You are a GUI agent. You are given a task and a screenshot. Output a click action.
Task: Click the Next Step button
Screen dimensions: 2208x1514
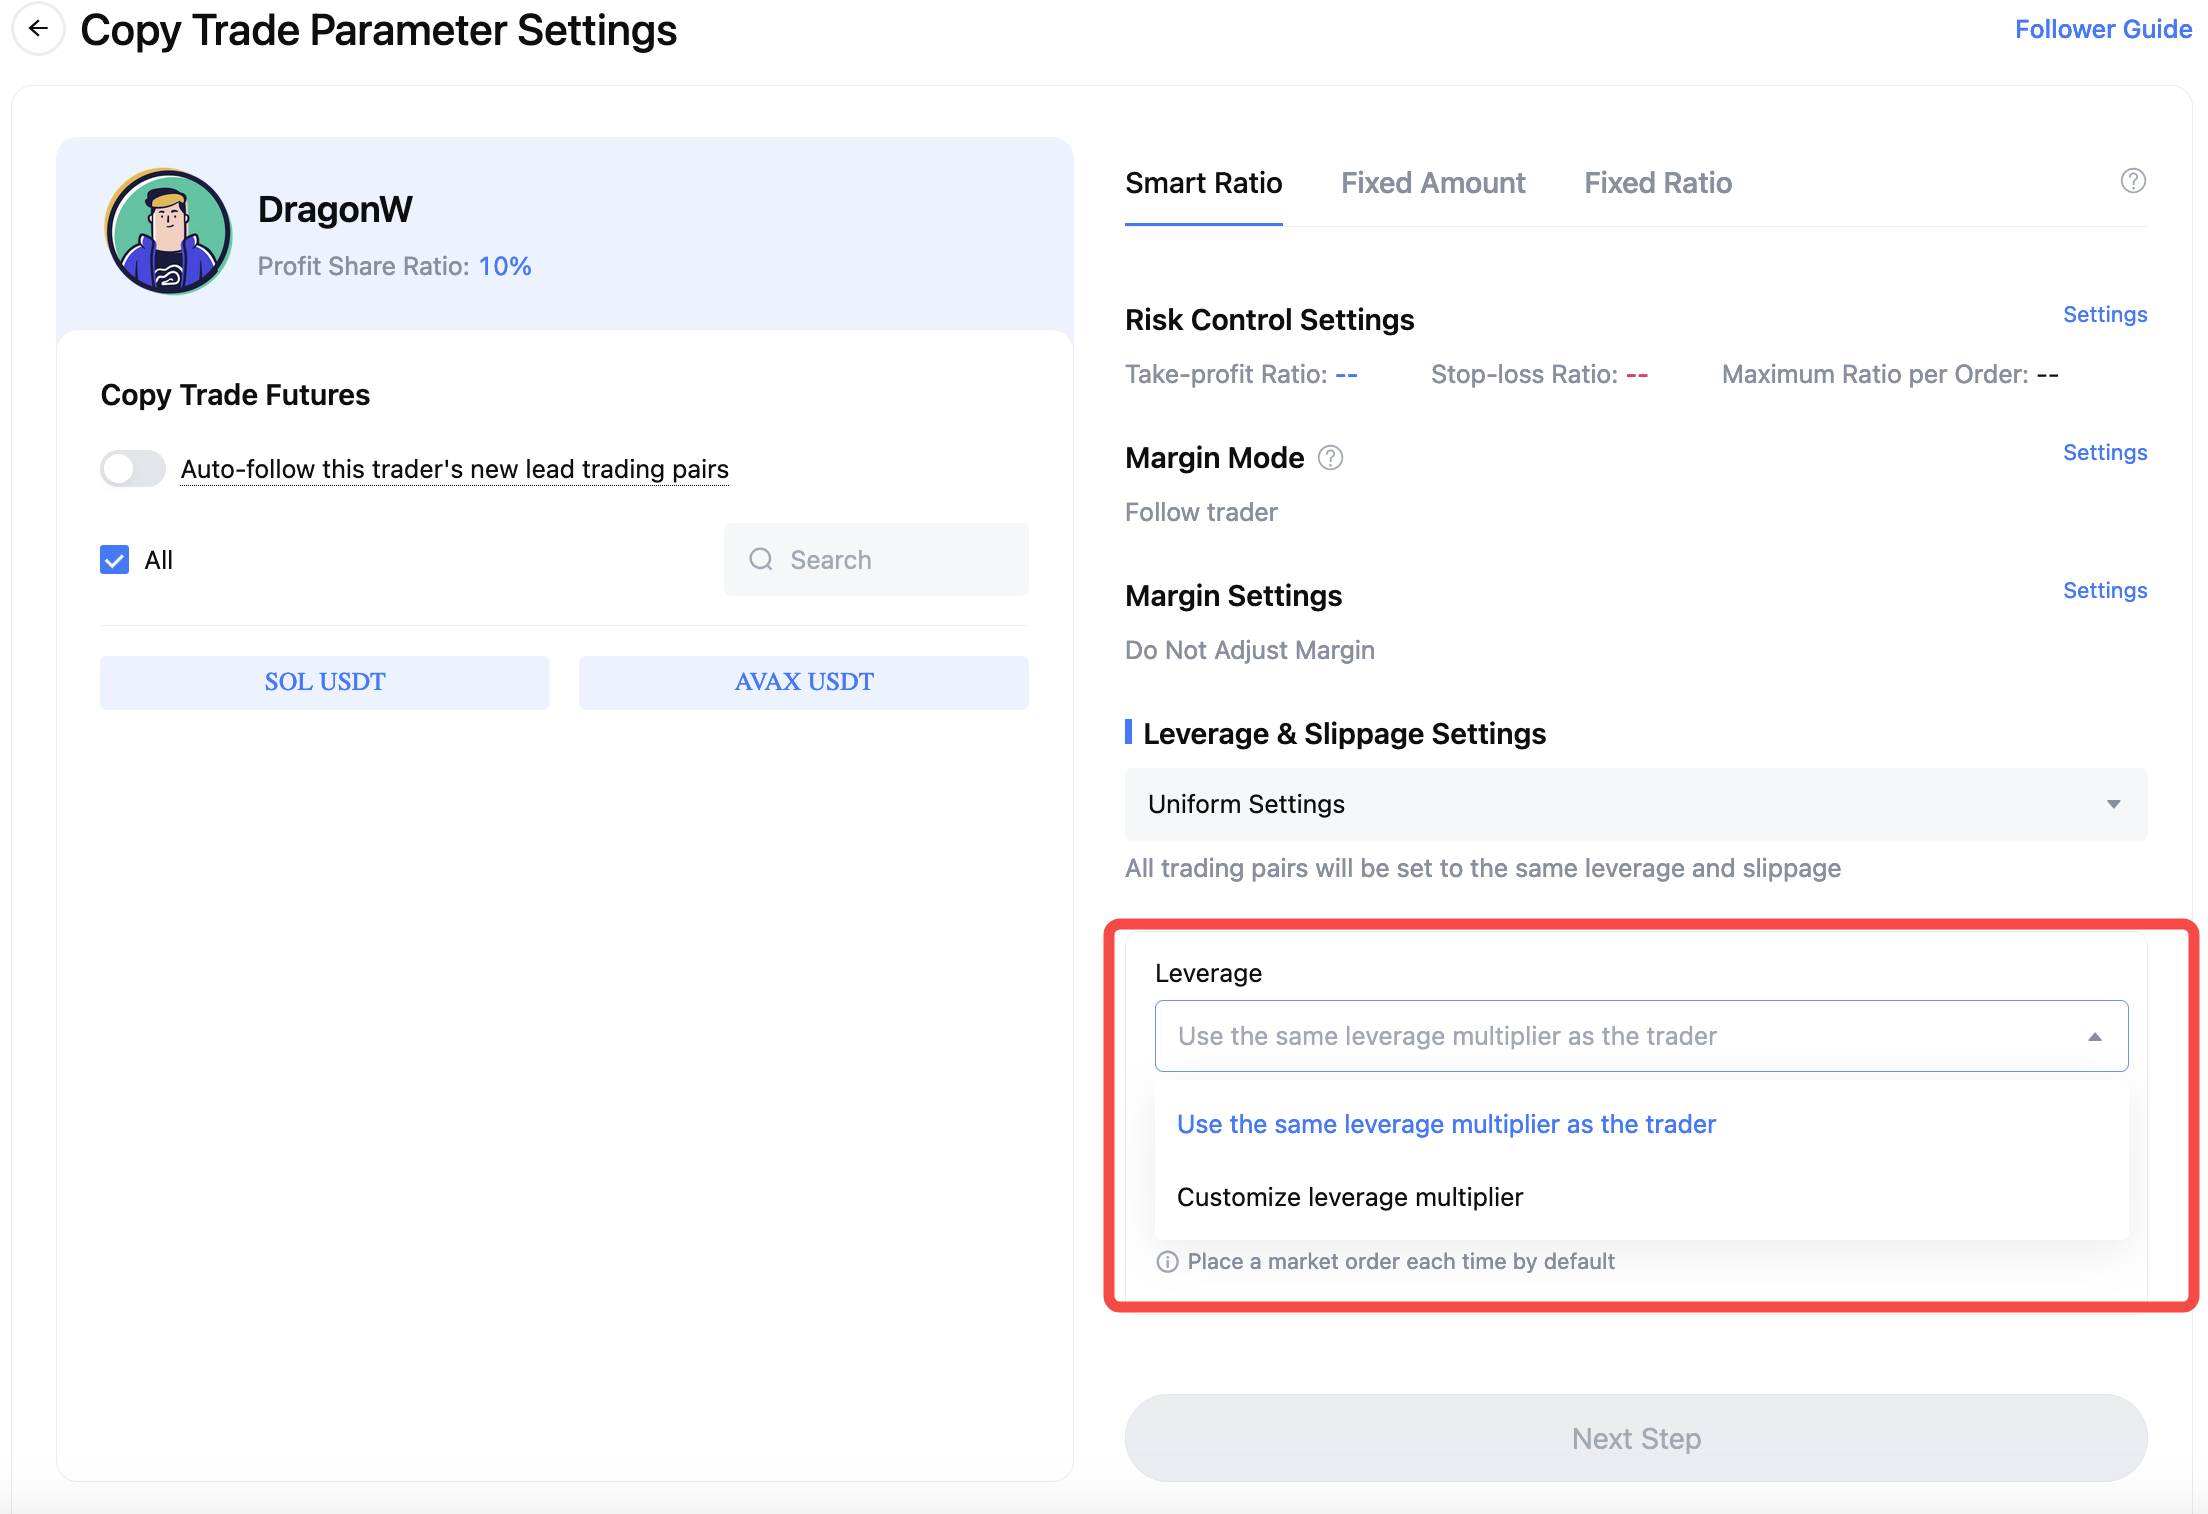point(1636,1438)
